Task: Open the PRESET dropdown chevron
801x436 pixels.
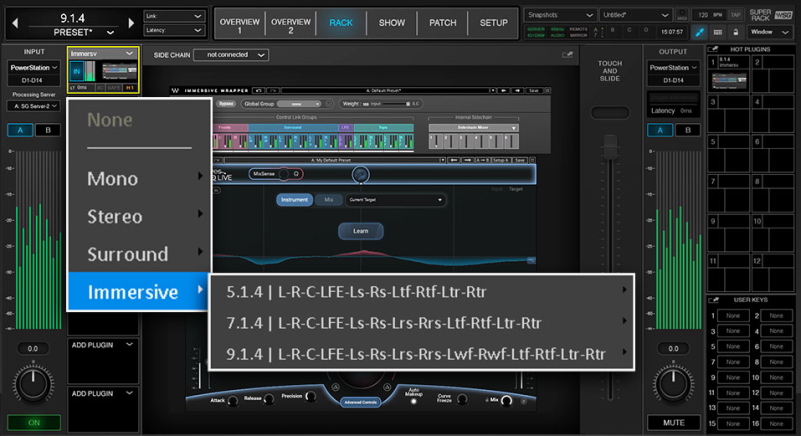Action: coord(110,33)
